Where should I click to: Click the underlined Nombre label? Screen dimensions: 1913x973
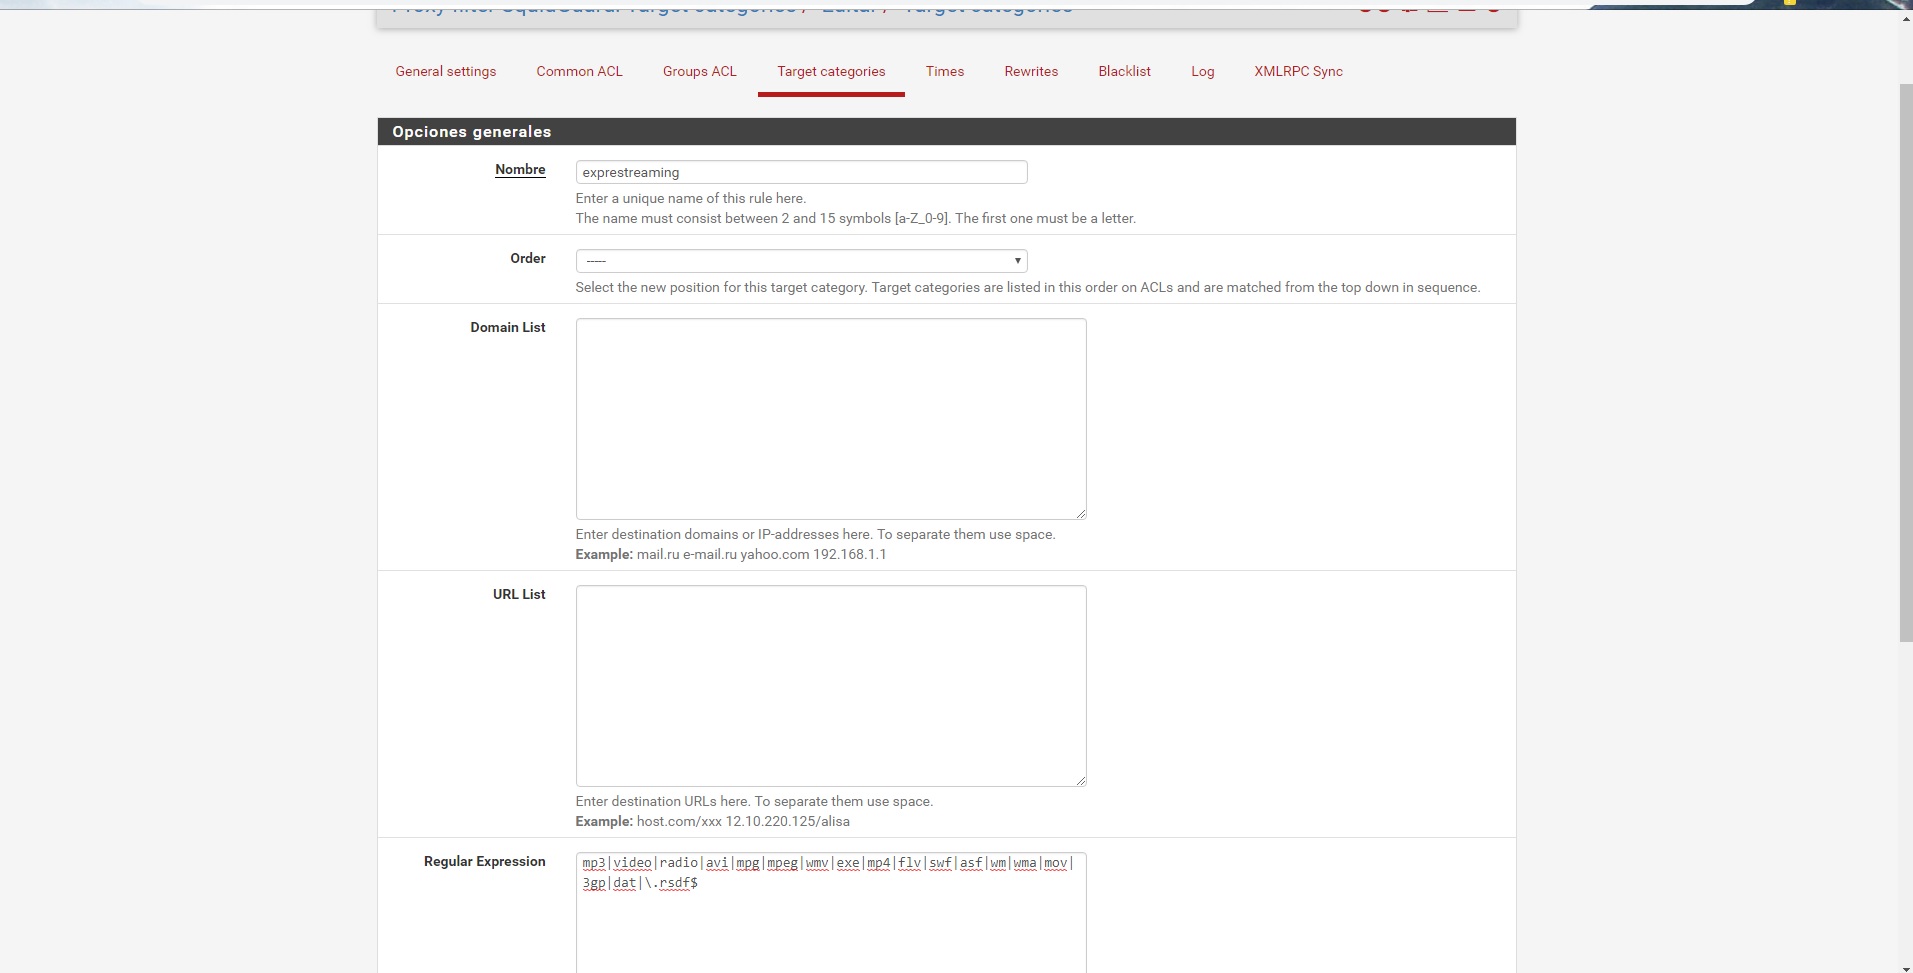(x=520, y=170)
